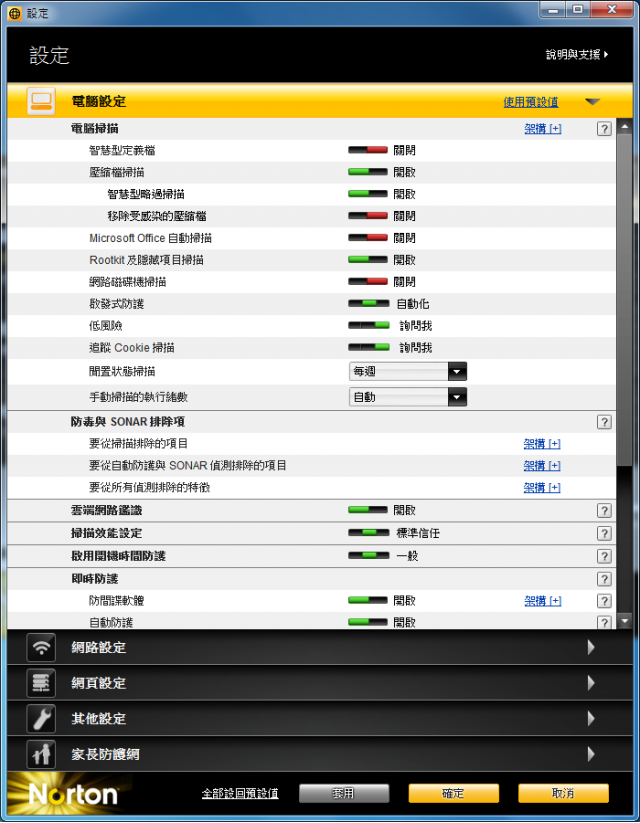Click 架構 link for 要從掃描排除的項目
The image size is (640, 823).
click(x=542, y=444)
